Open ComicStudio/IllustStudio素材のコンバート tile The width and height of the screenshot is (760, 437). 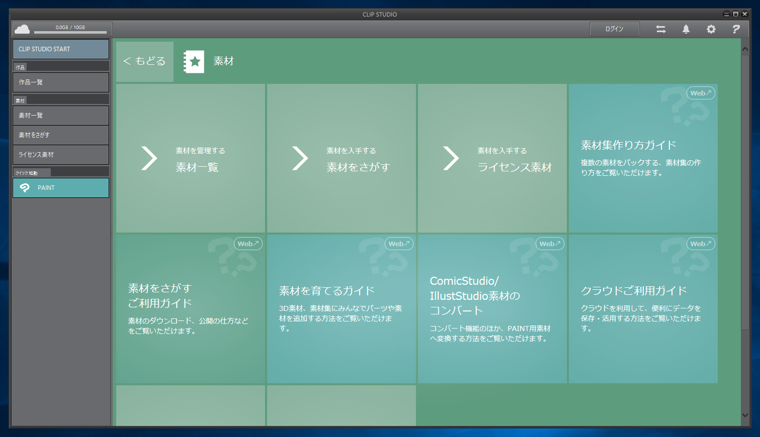[492, 309]
